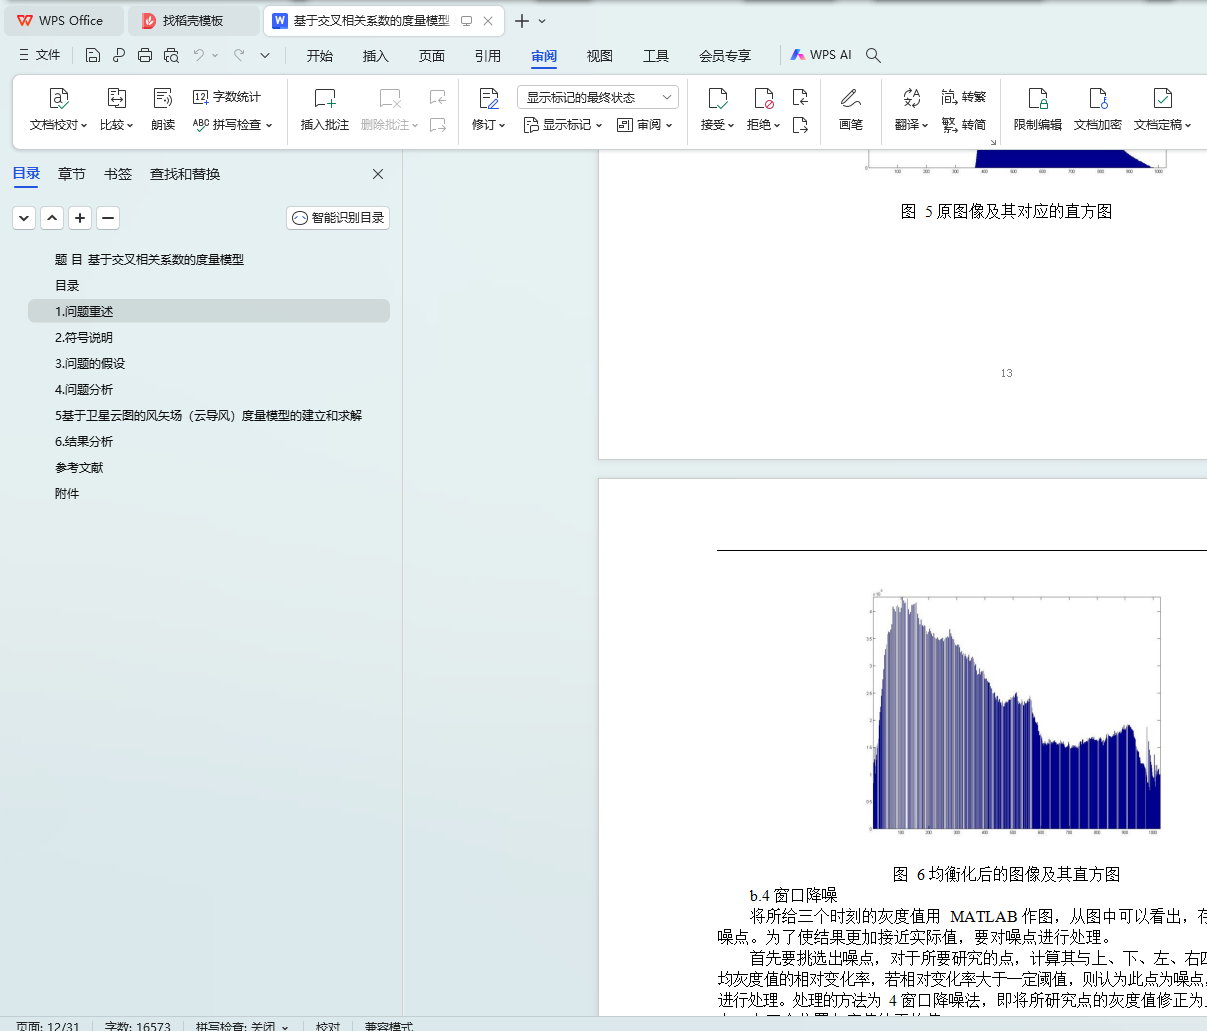
Task: Open the new tab options arrow
Action: click(x=542, y=21)
